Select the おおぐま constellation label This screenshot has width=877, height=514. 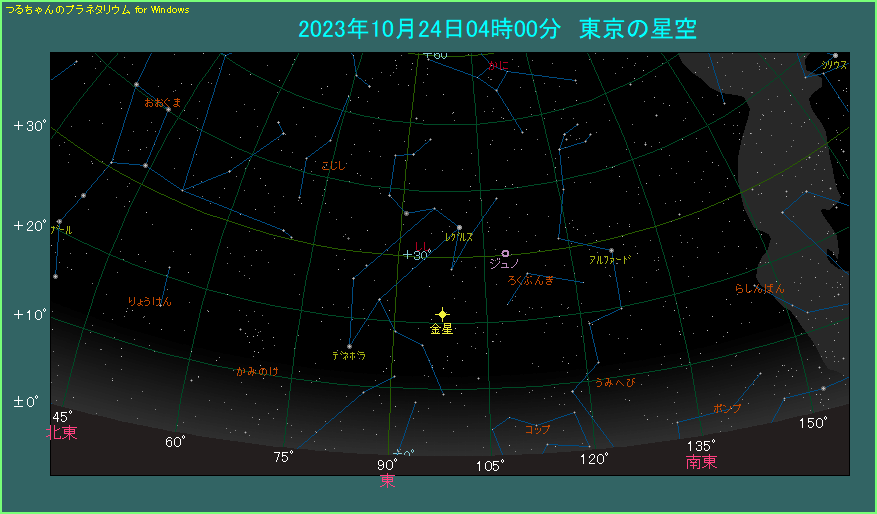pyautogui.click(x=162, y=102)
